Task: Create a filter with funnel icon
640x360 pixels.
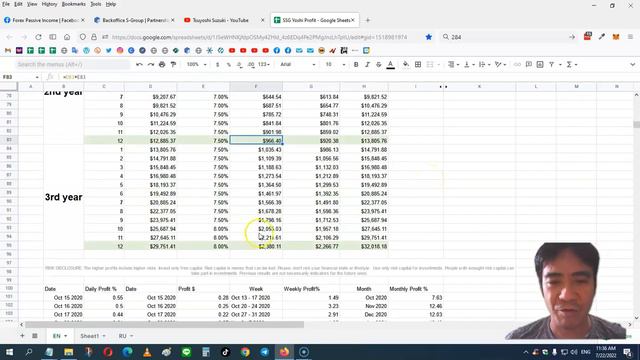Action: (551, 64)
